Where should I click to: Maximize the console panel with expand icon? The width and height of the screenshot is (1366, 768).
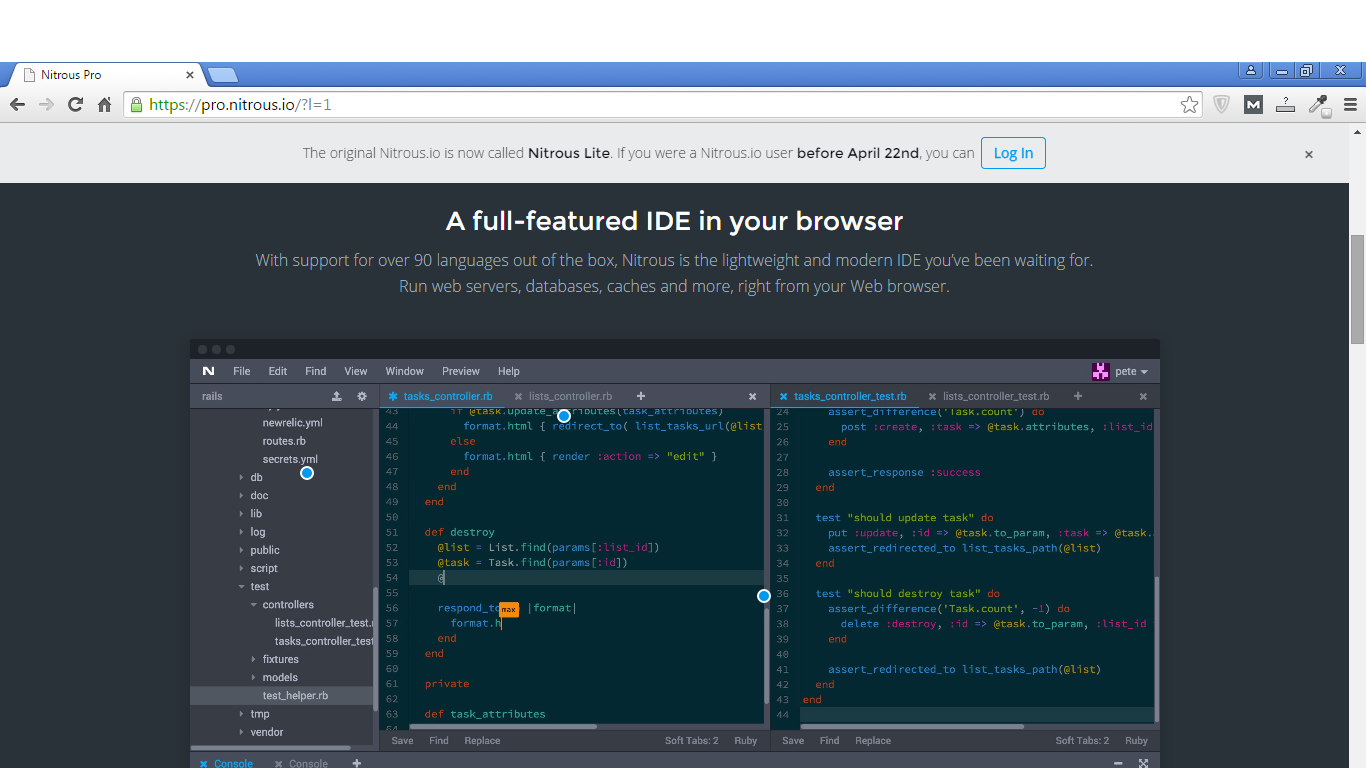click(1144, 763)
